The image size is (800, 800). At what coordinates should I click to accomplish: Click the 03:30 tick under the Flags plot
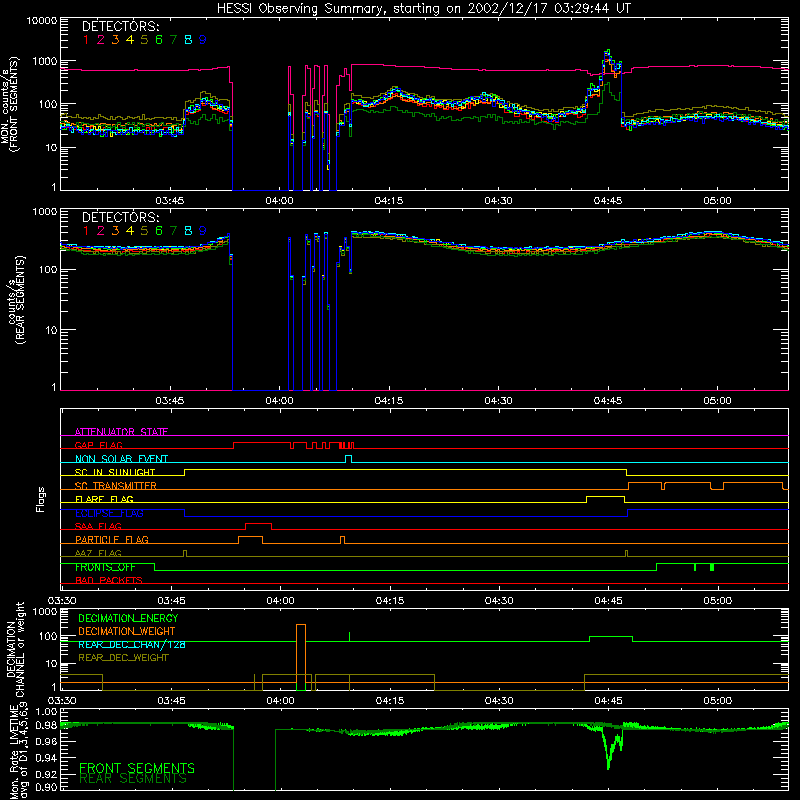pyautogui.click(x=62, y=601)
